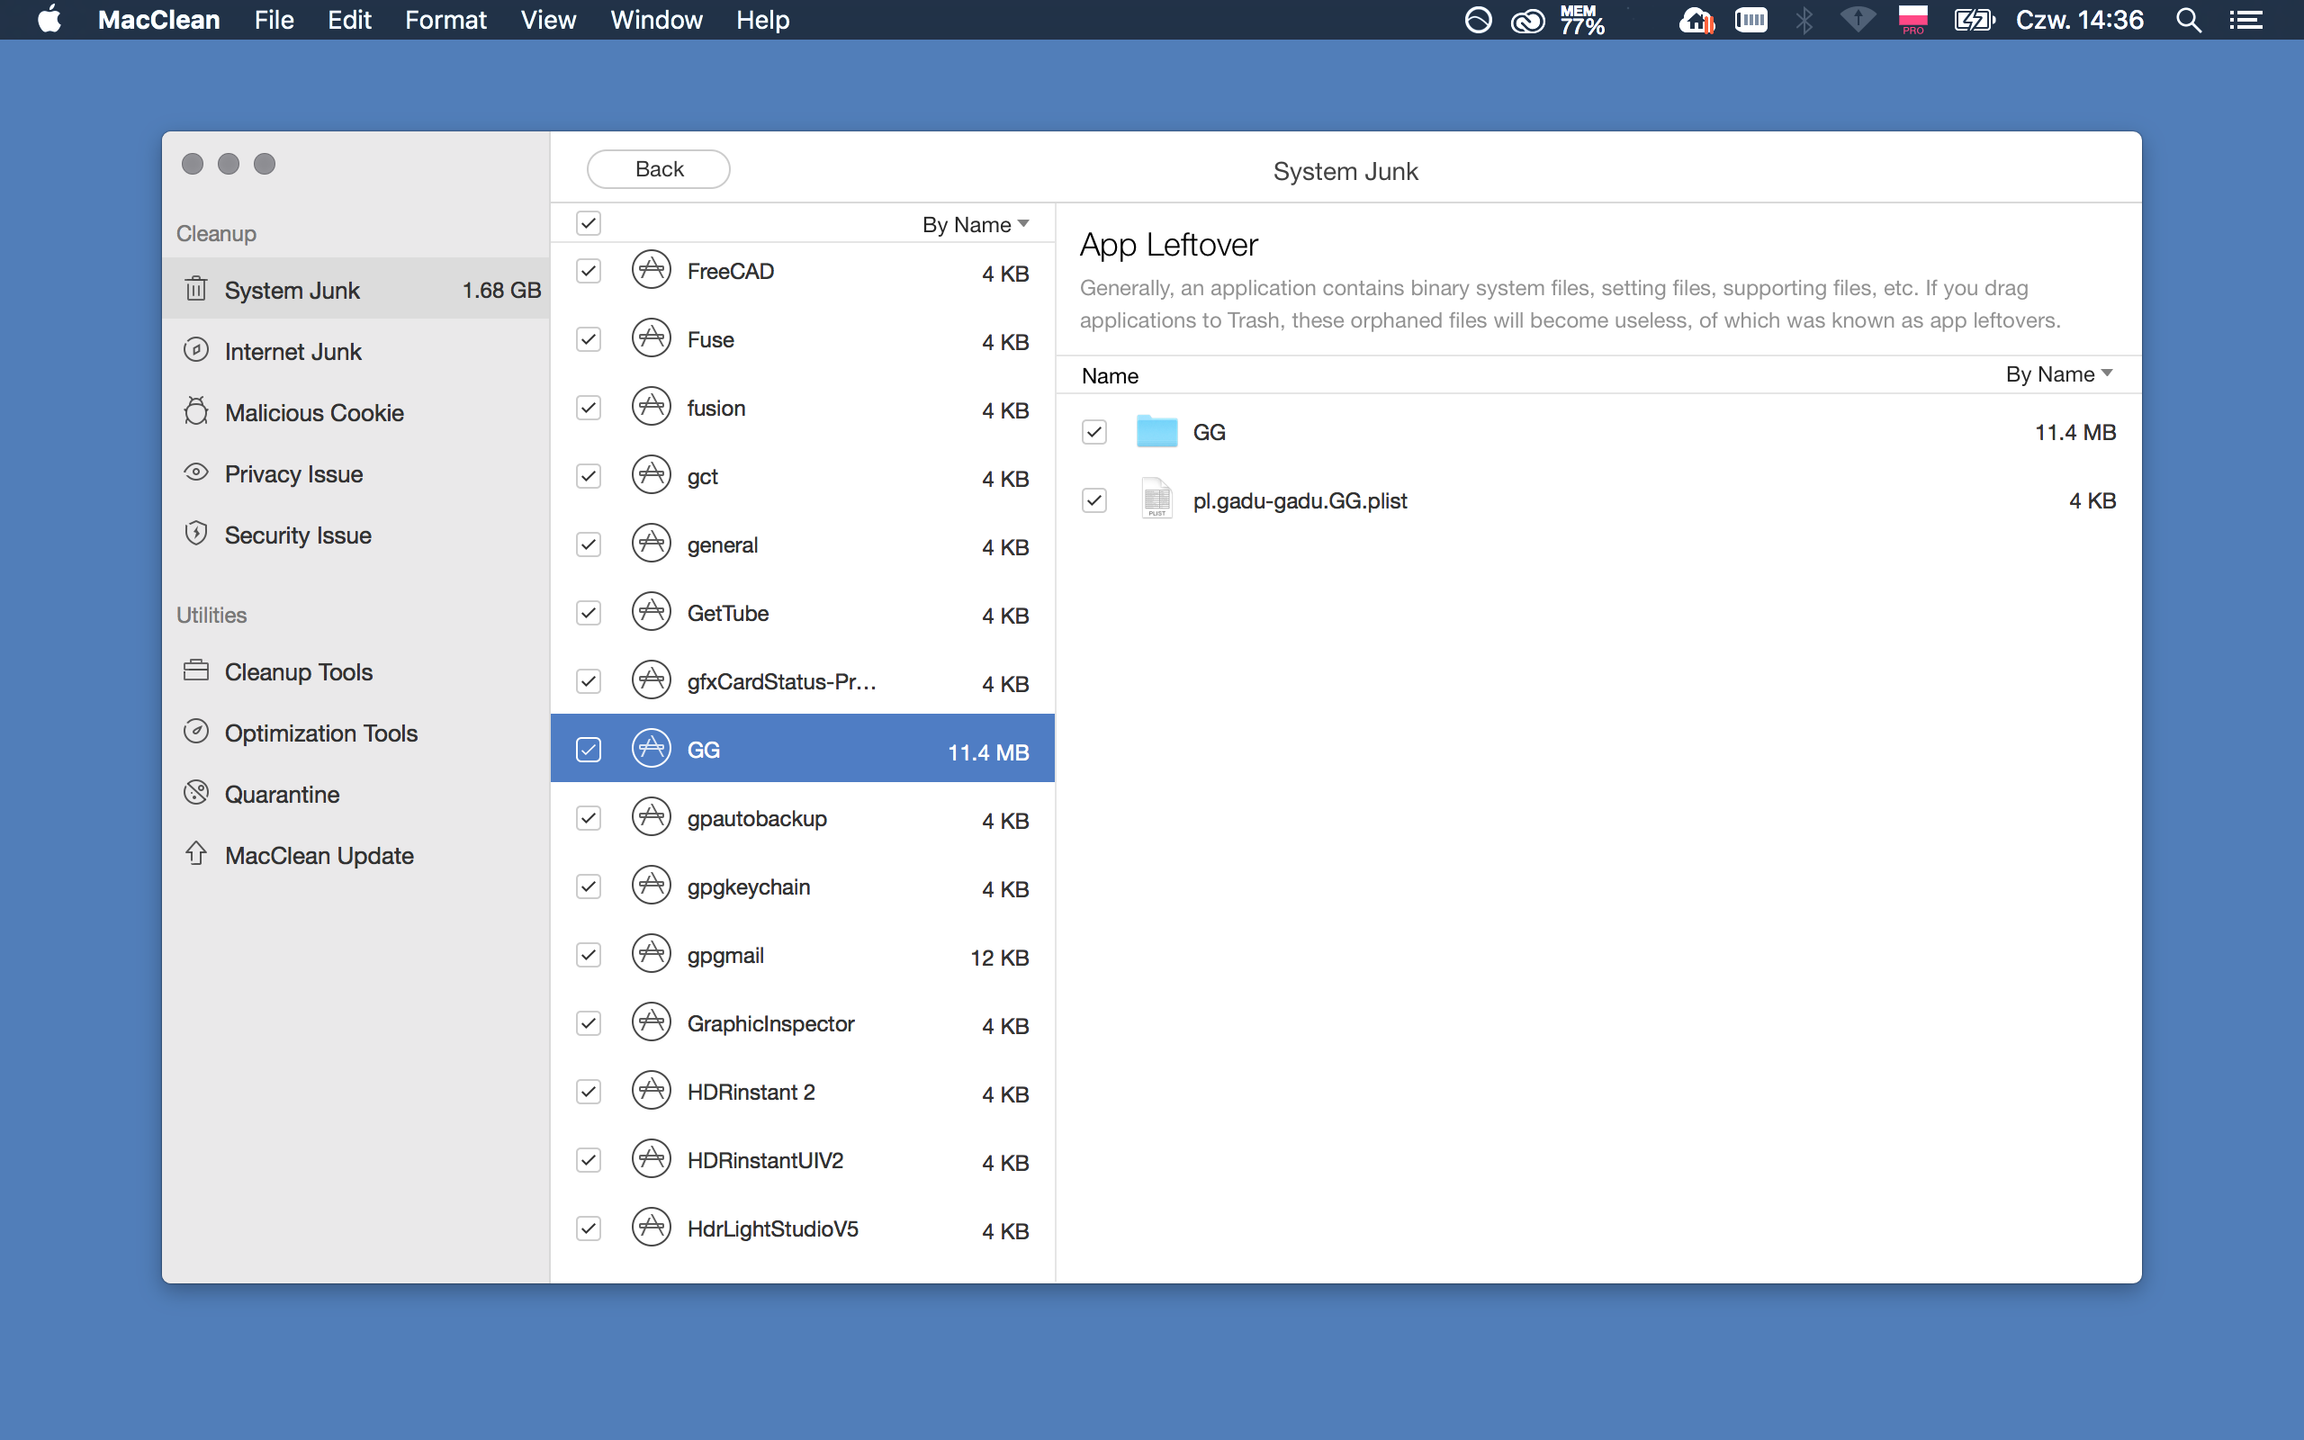Click the 11.4 MB size of GG folder
This screenshot has width=2304, height=1440.
point(2075,432)
